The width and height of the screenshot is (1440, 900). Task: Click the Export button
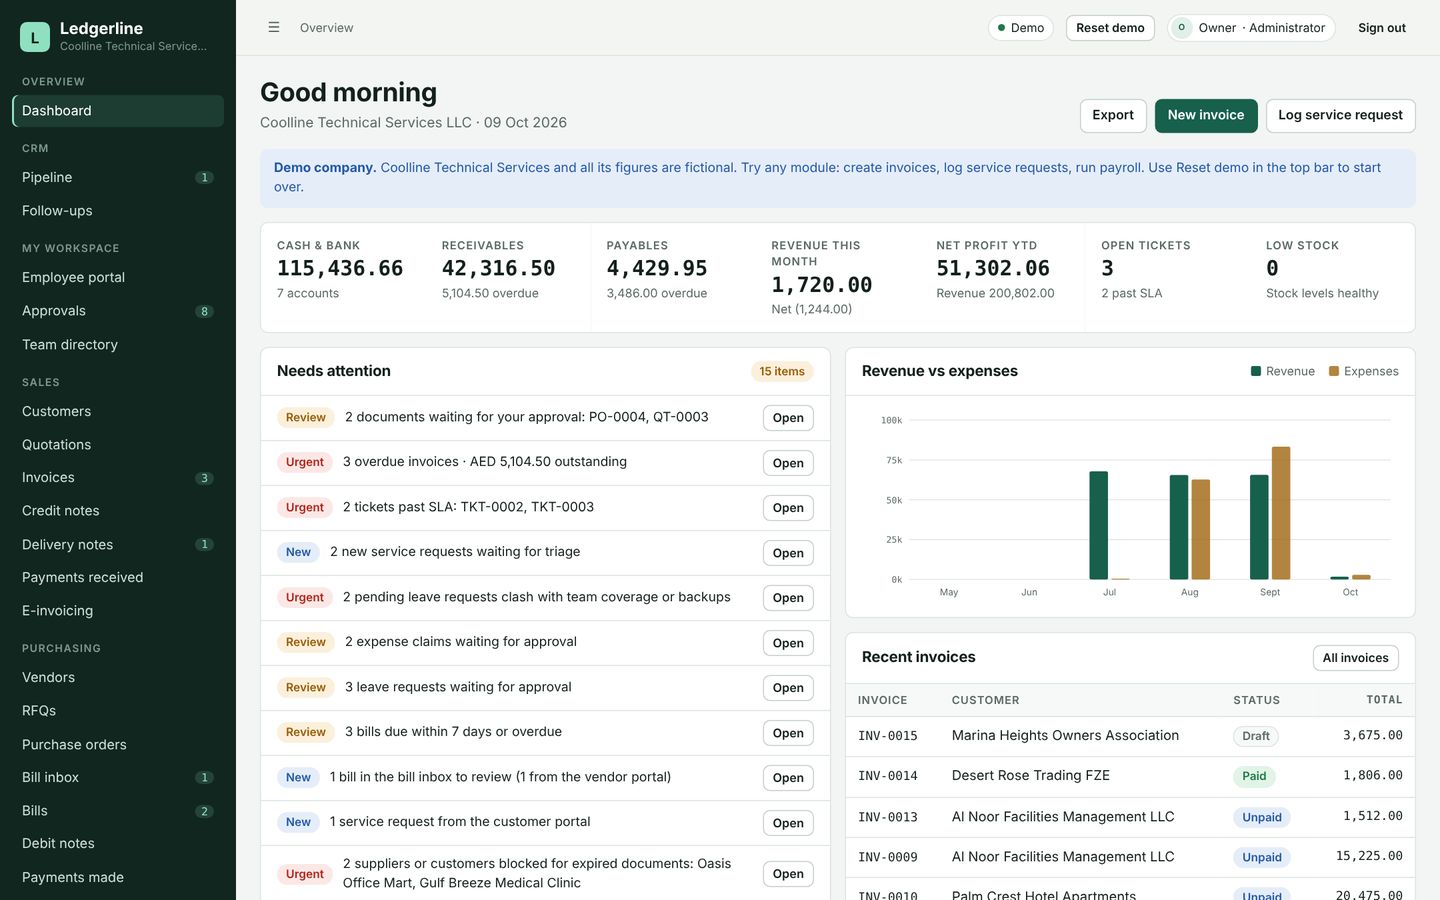tap(1113, 116)
